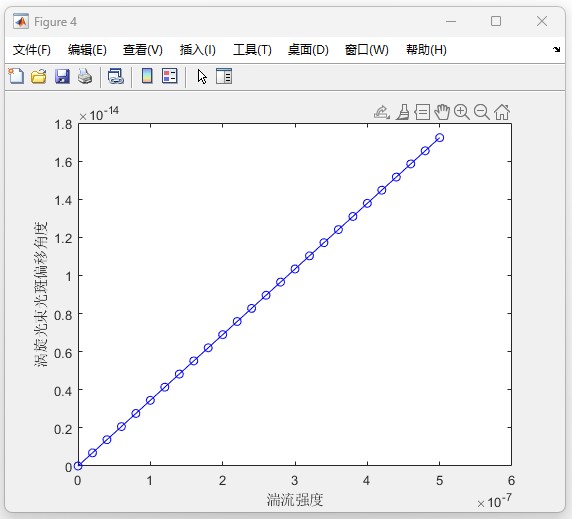The height and width of the screenshot is (519, 572).
Task: Open the 工具(T) menu
Action: [x=252, y=50]
